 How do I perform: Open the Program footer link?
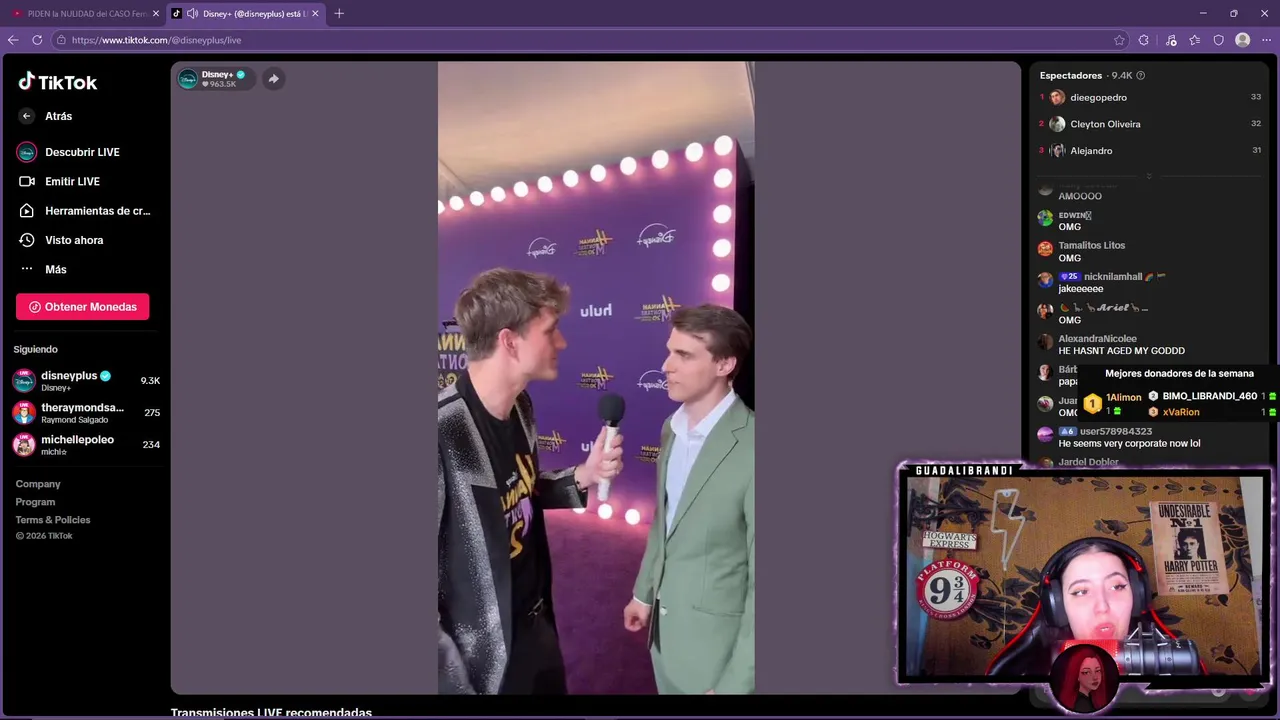click(x=35, y=502)
